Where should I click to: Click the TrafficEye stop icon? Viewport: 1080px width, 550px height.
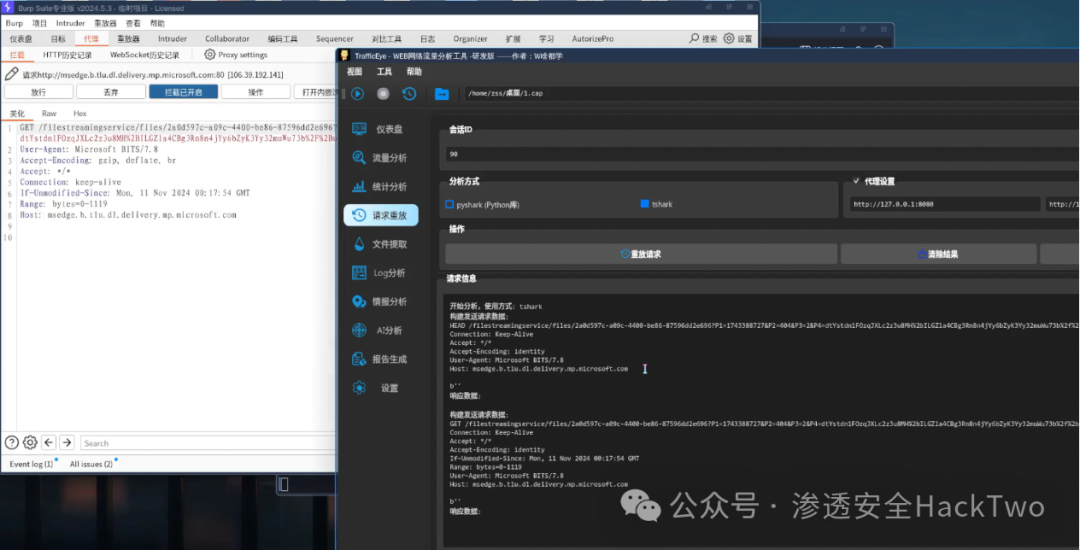383,94
